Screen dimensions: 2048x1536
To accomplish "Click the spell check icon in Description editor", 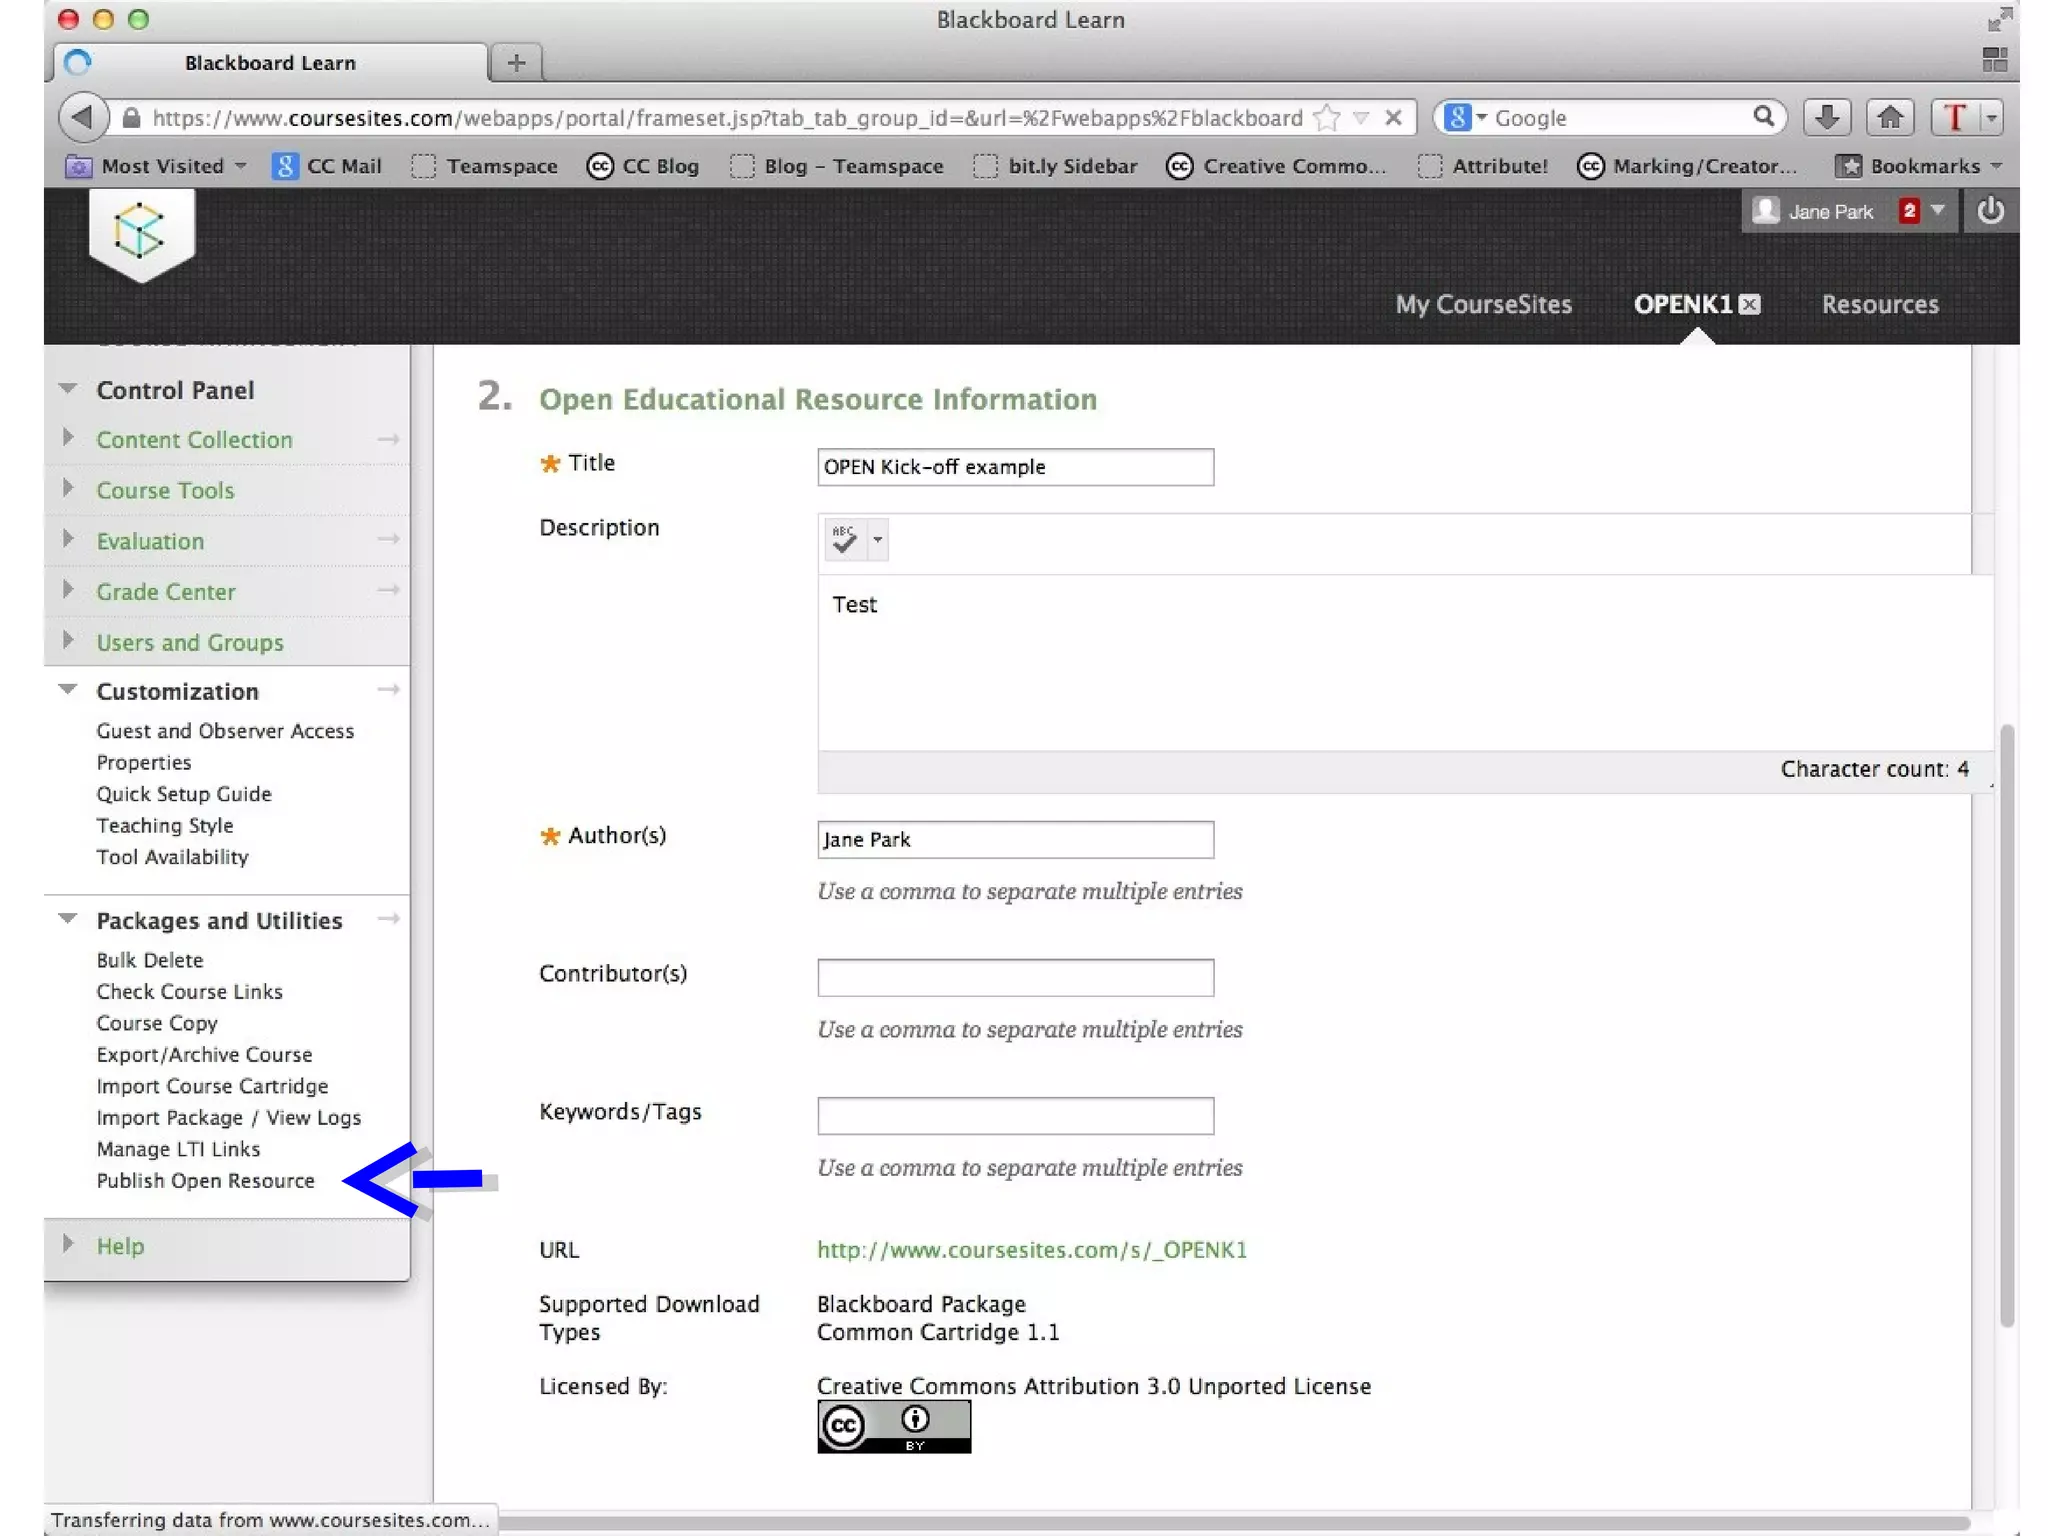I will (844, 540).
